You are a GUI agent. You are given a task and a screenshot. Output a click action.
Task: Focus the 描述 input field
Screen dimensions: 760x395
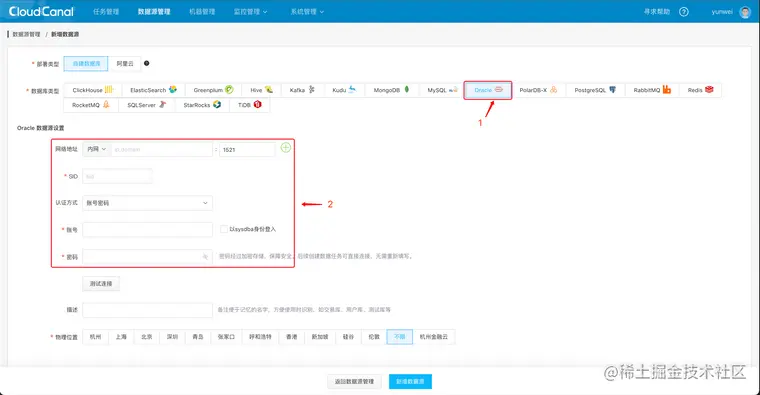tap(147, 310)
